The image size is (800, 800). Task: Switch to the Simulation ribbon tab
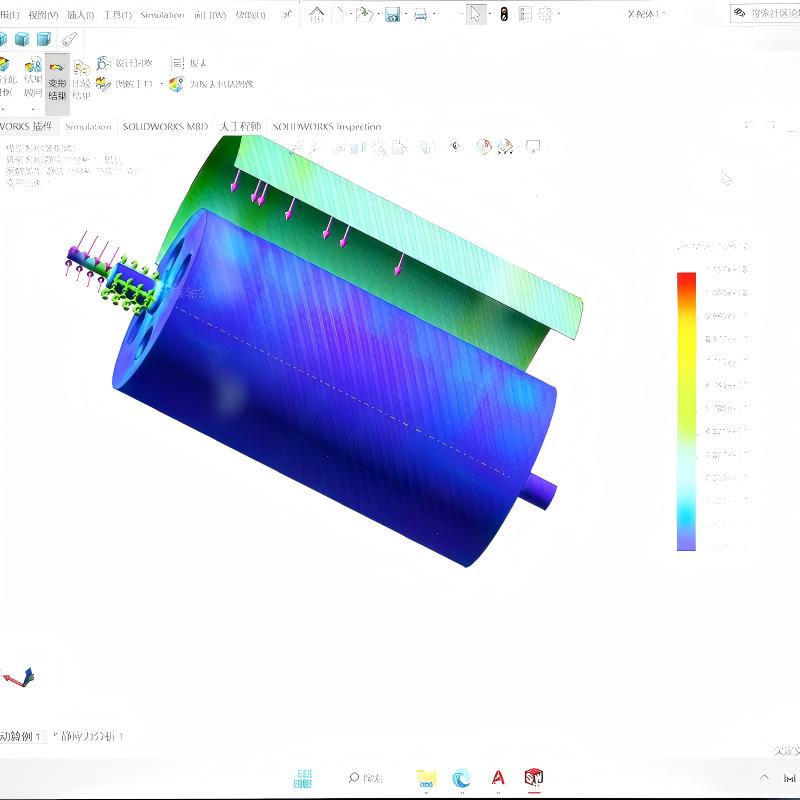click(x=88, y=127)
